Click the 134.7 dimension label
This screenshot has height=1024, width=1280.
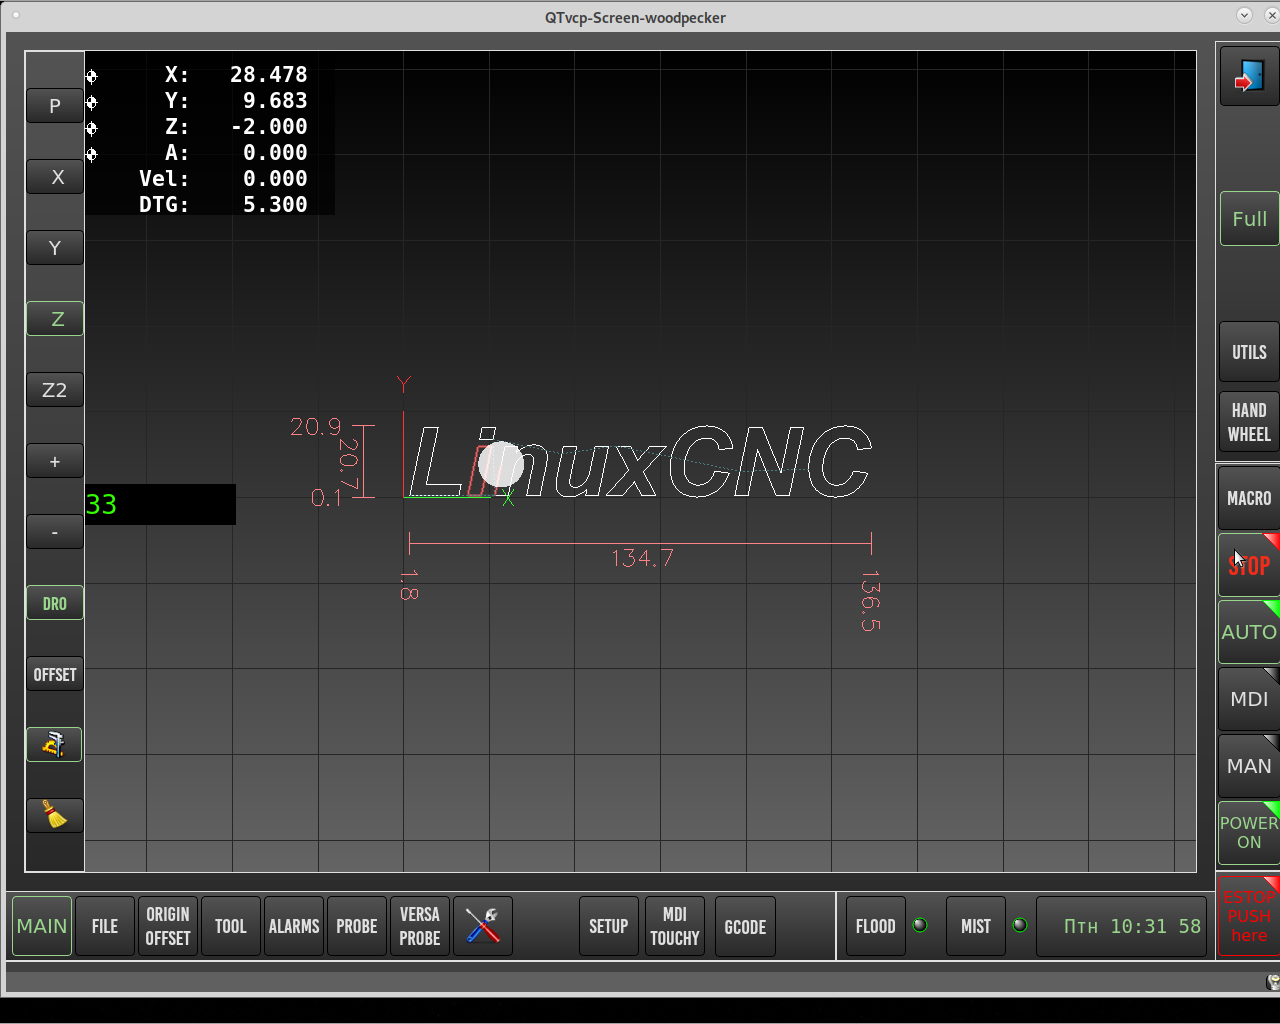(x=642, y=558)
